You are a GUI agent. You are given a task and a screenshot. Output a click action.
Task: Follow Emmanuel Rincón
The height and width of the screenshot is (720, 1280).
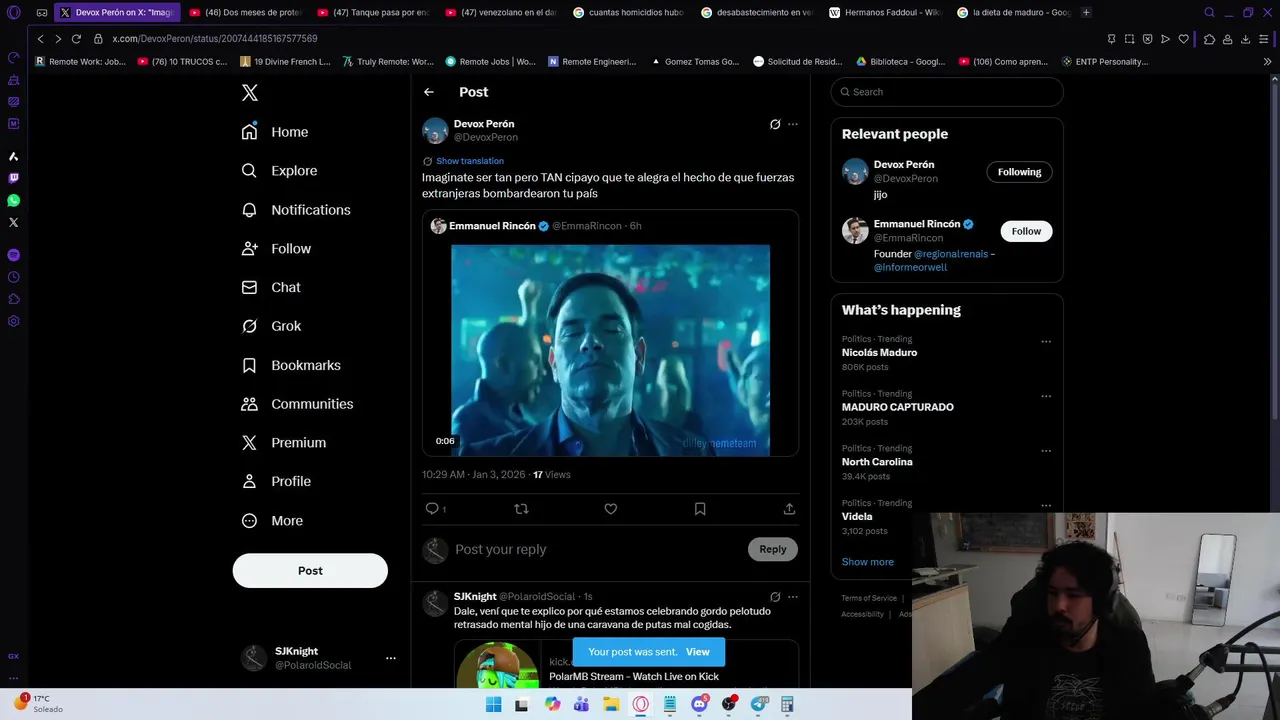(1026, 231)
